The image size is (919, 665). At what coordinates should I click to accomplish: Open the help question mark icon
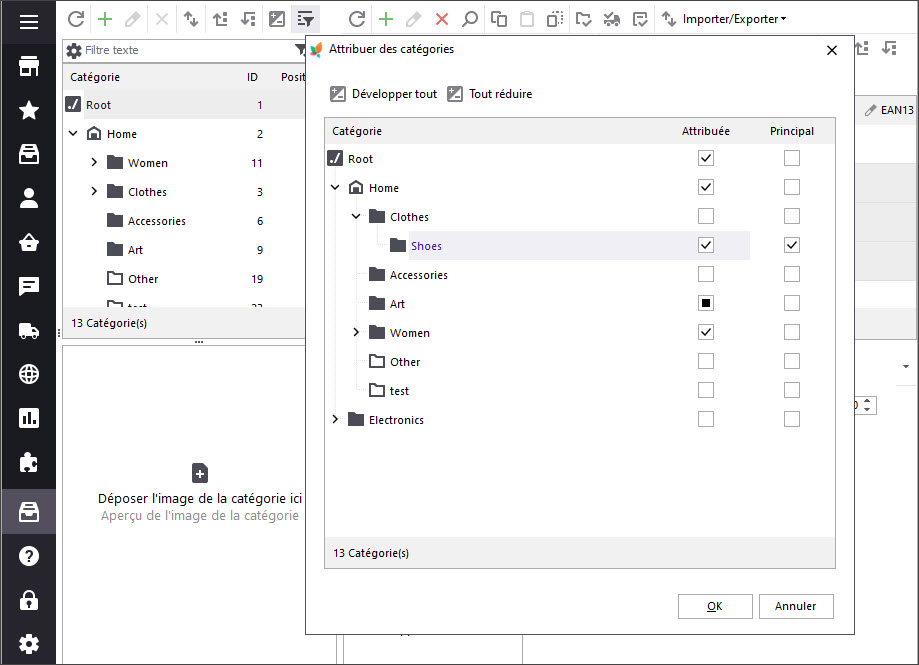tap(29, 556)
